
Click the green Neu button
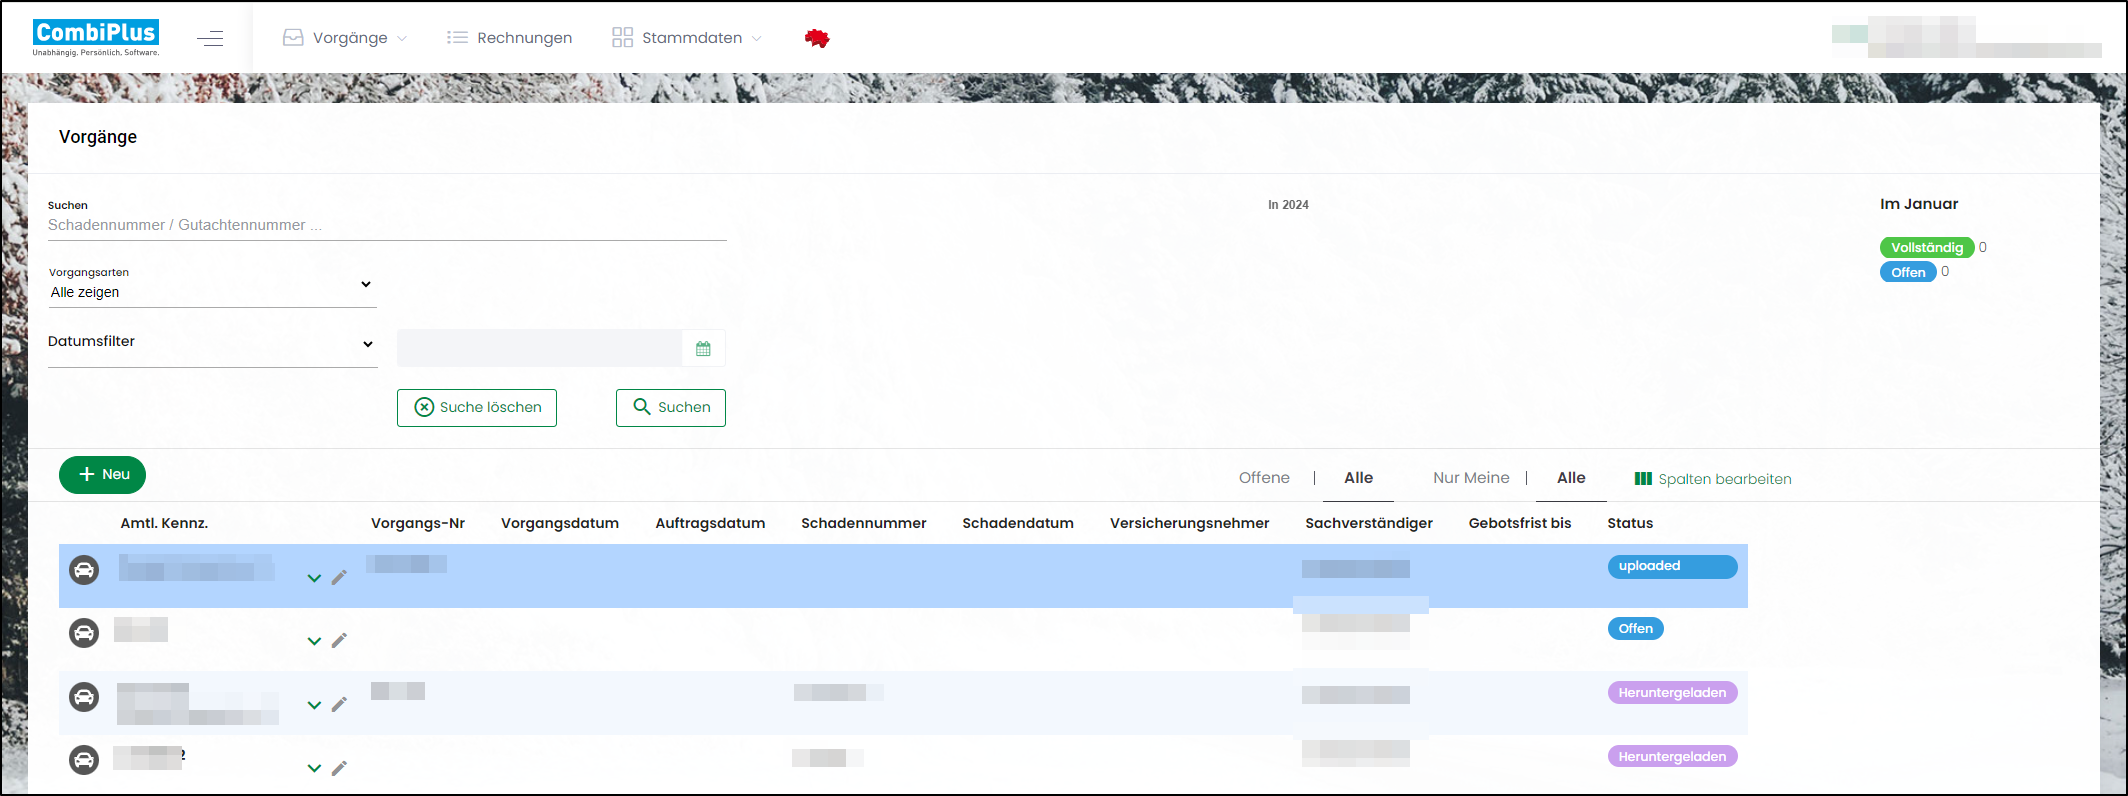(x=103, y=475)
